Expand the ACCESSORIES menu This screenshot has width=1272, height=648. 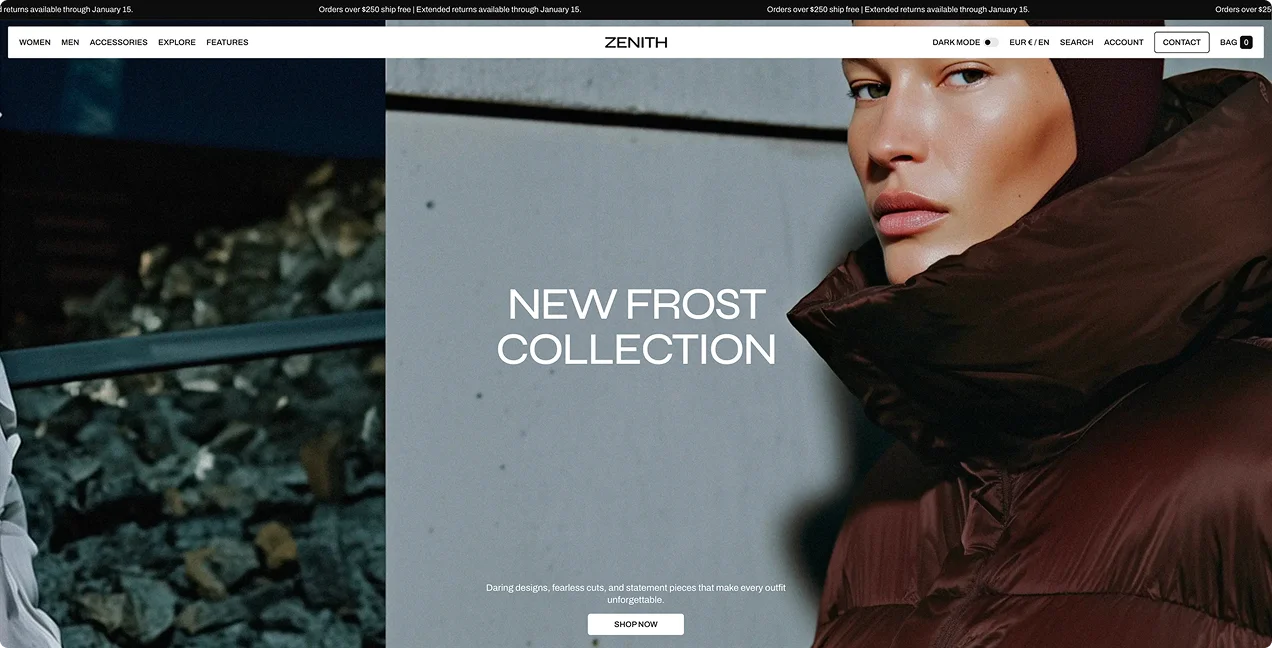pos(119,42)
